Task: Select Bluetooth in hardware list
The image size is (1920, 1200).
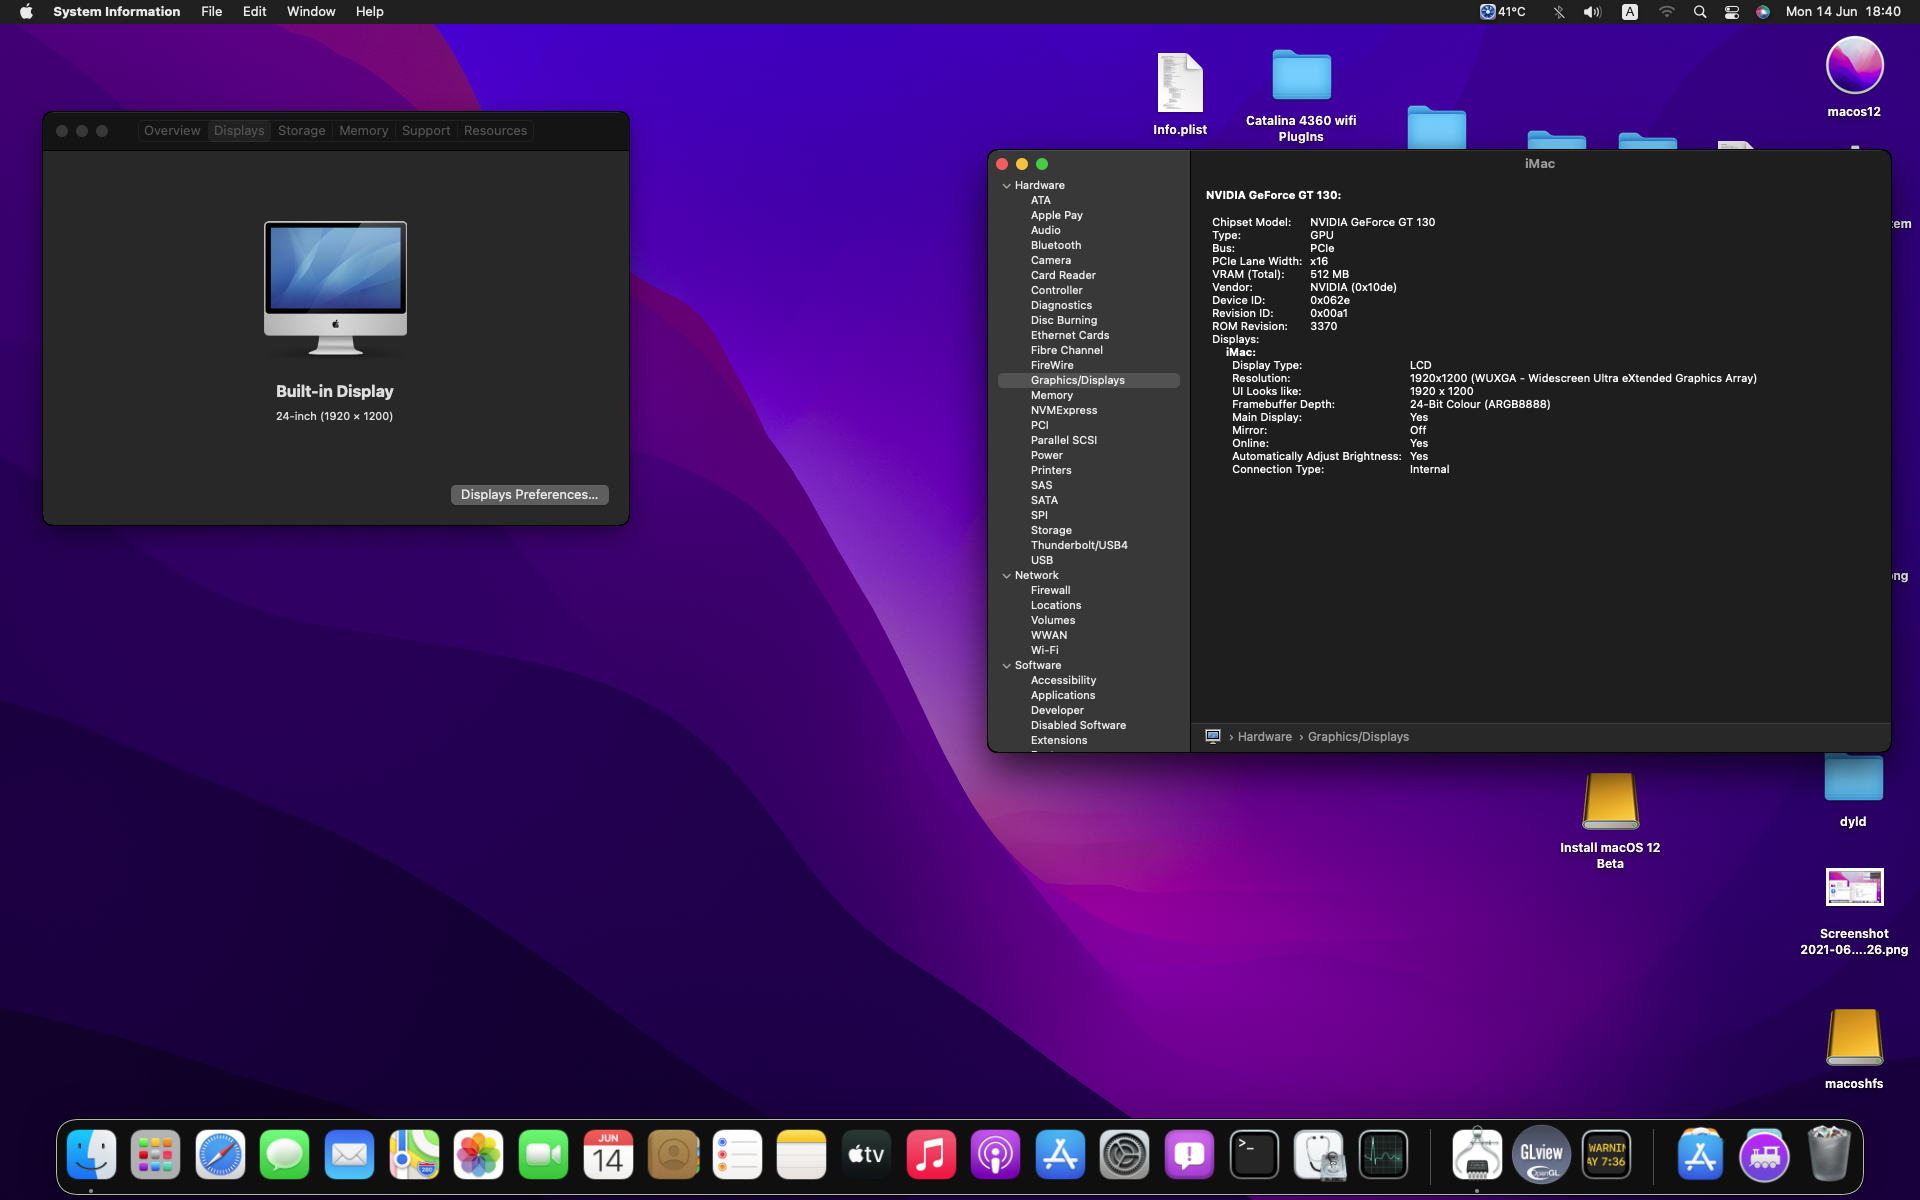Action: click(x=1055, y=245)
